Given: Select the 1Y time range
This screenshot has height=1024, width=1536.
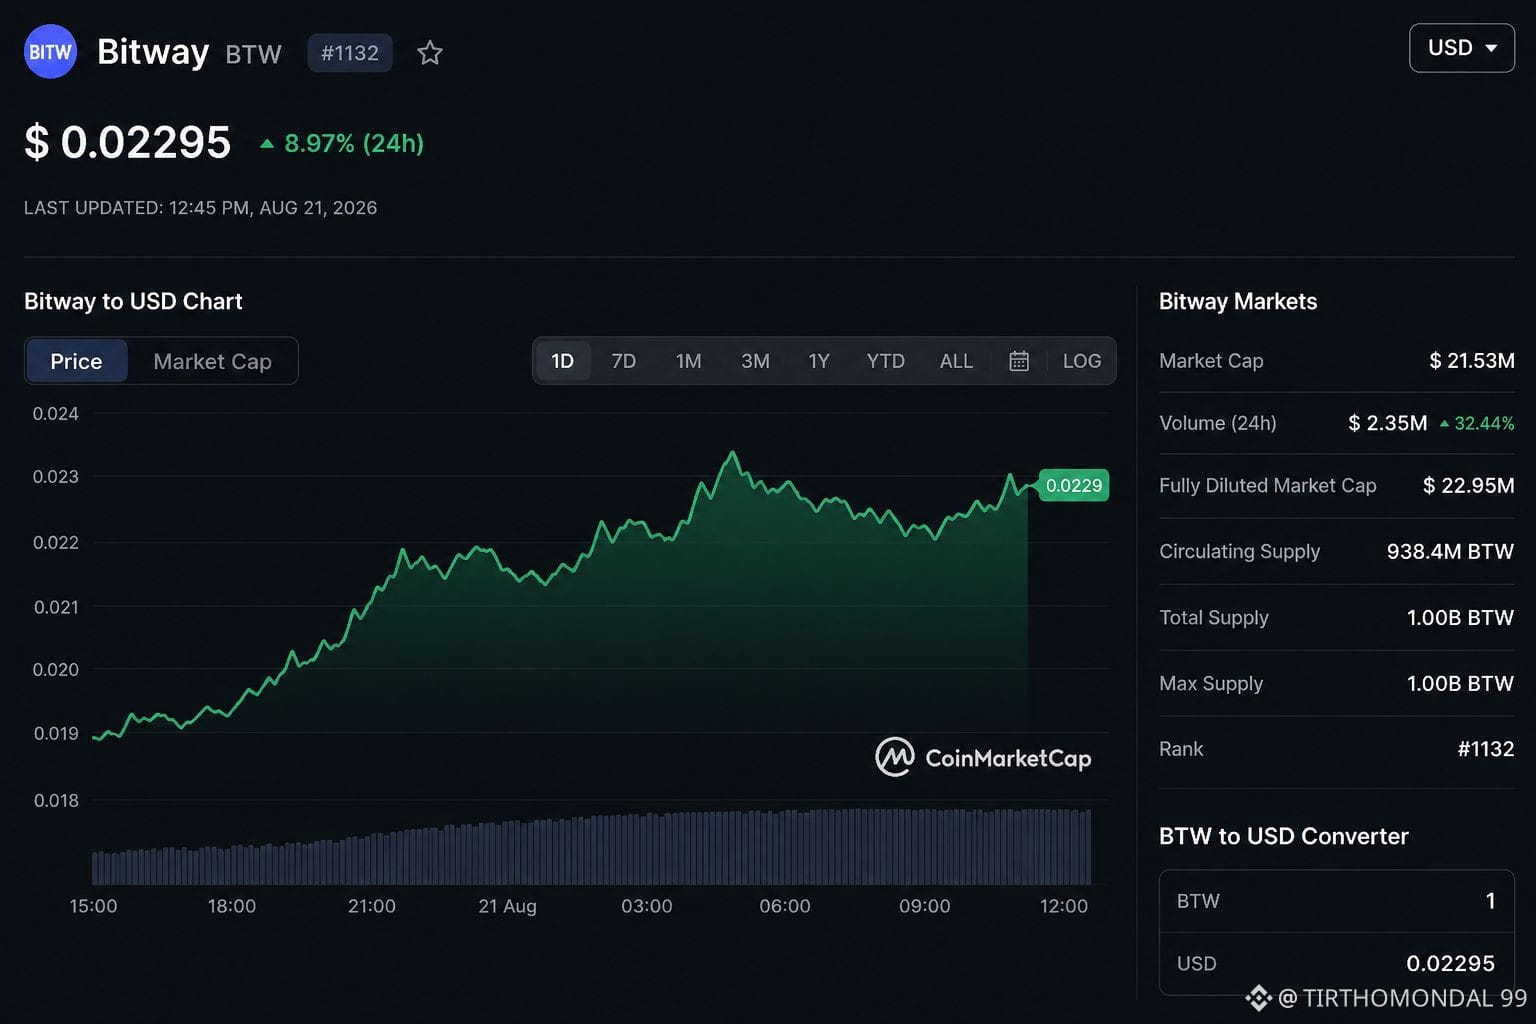Looking at the screenshot, I should click(x=819, y=361).
